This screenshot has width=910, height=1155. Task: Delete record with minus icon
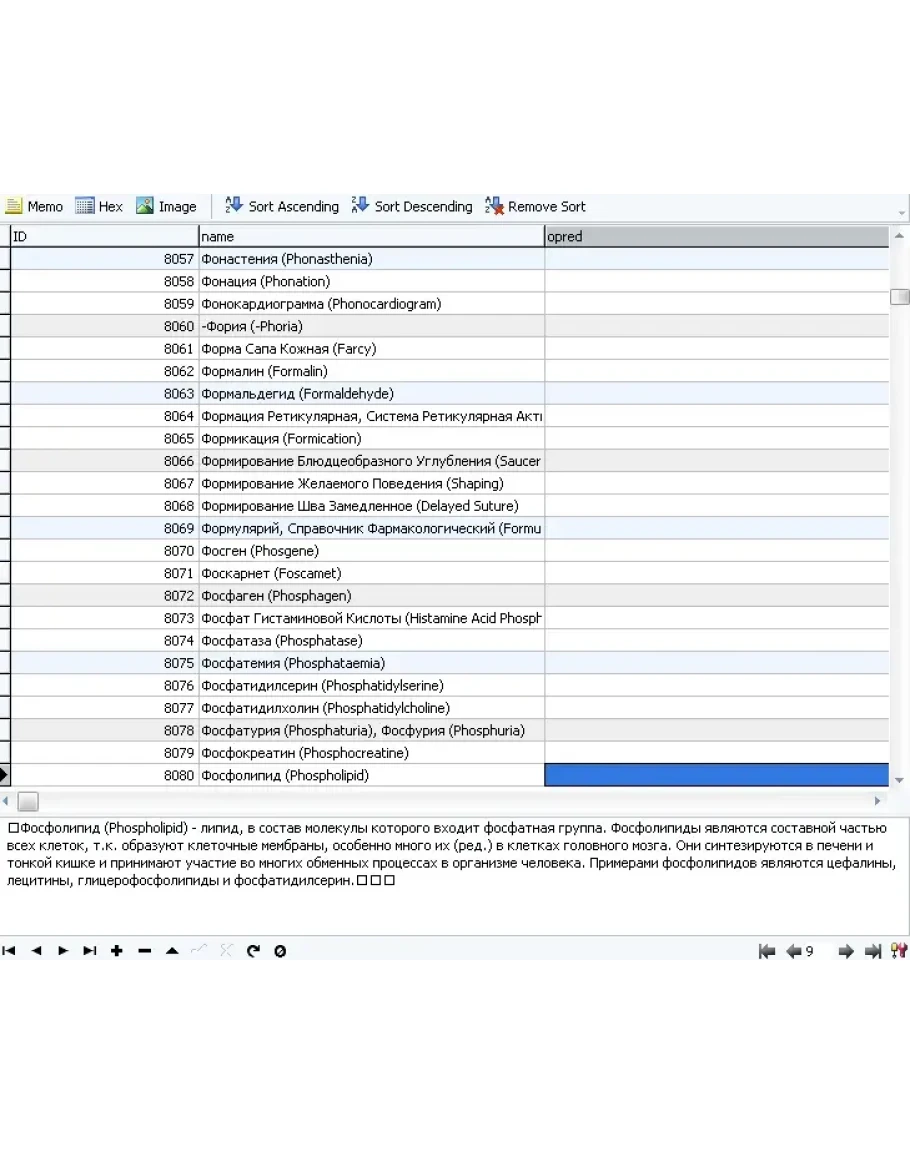click(x=144, y=951)
